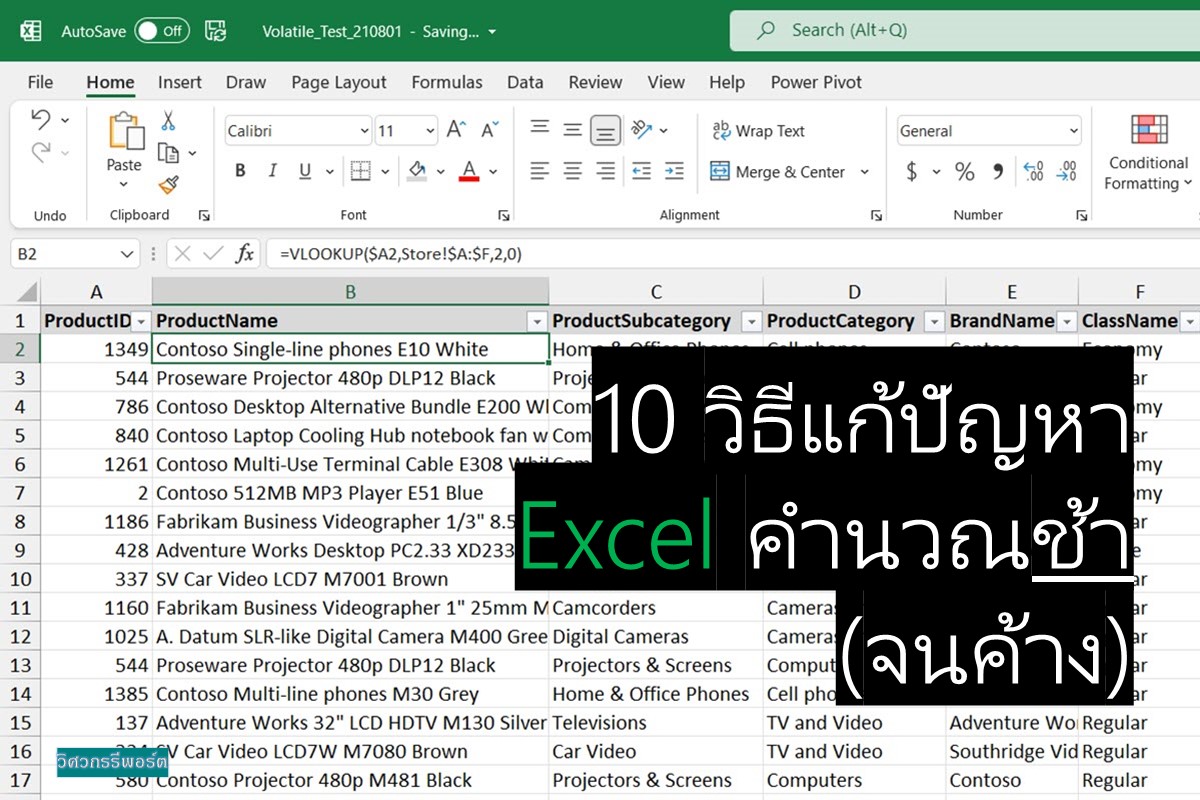Open the File menu
Image resolution: width=1200 pixels, height=800 pixels.
[x=41, y=82]
